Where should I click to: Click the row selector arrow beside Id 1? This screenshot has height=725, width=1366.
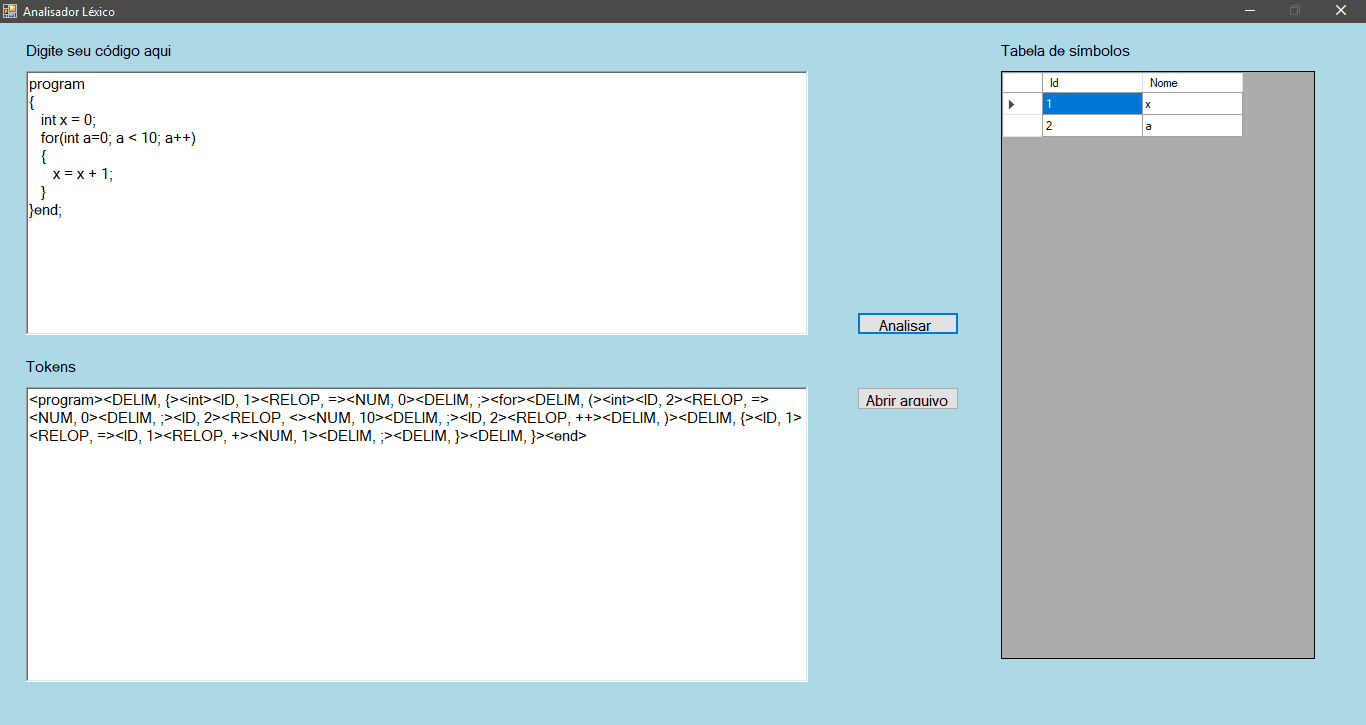click(1011, 103)
